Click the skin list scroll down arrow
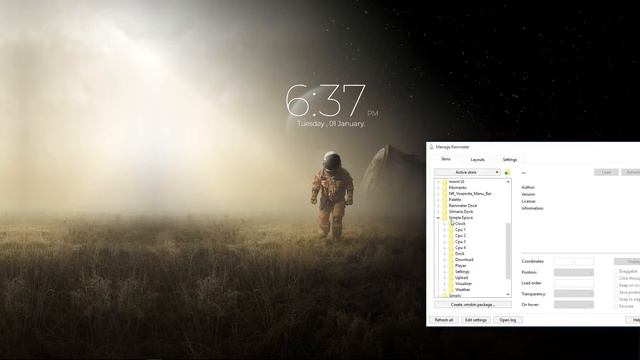 pyautogui.click(x=508, y=294)
